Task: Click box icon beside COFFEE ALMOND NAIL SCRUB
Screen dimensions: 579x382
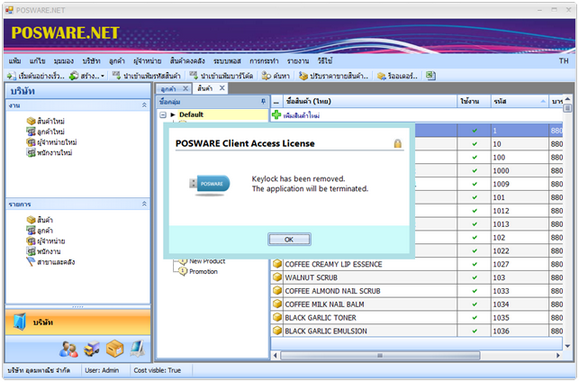Action: point(277,290)
